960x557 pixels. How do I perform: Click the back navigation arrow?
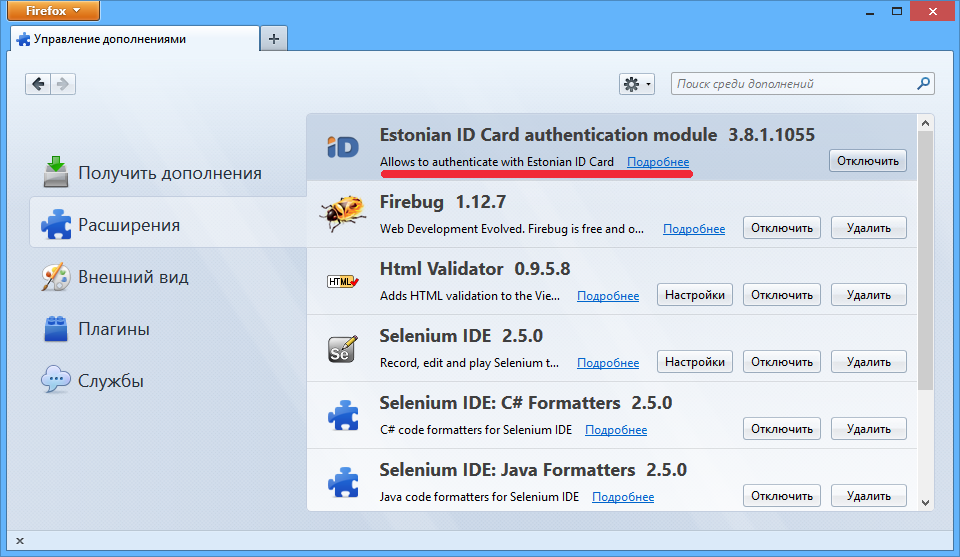pyautogui.click(x=38, y=84)
